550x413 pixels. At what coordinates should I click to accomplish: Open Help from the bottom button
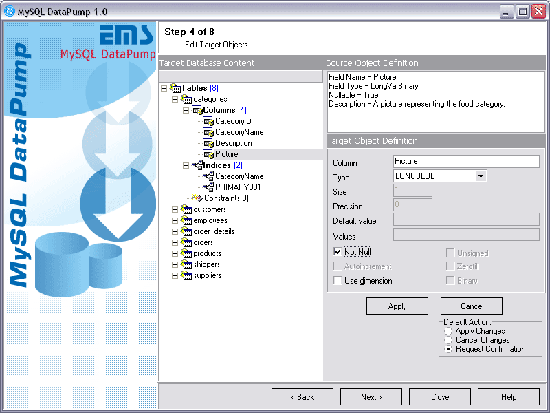[x=509, y=397]
